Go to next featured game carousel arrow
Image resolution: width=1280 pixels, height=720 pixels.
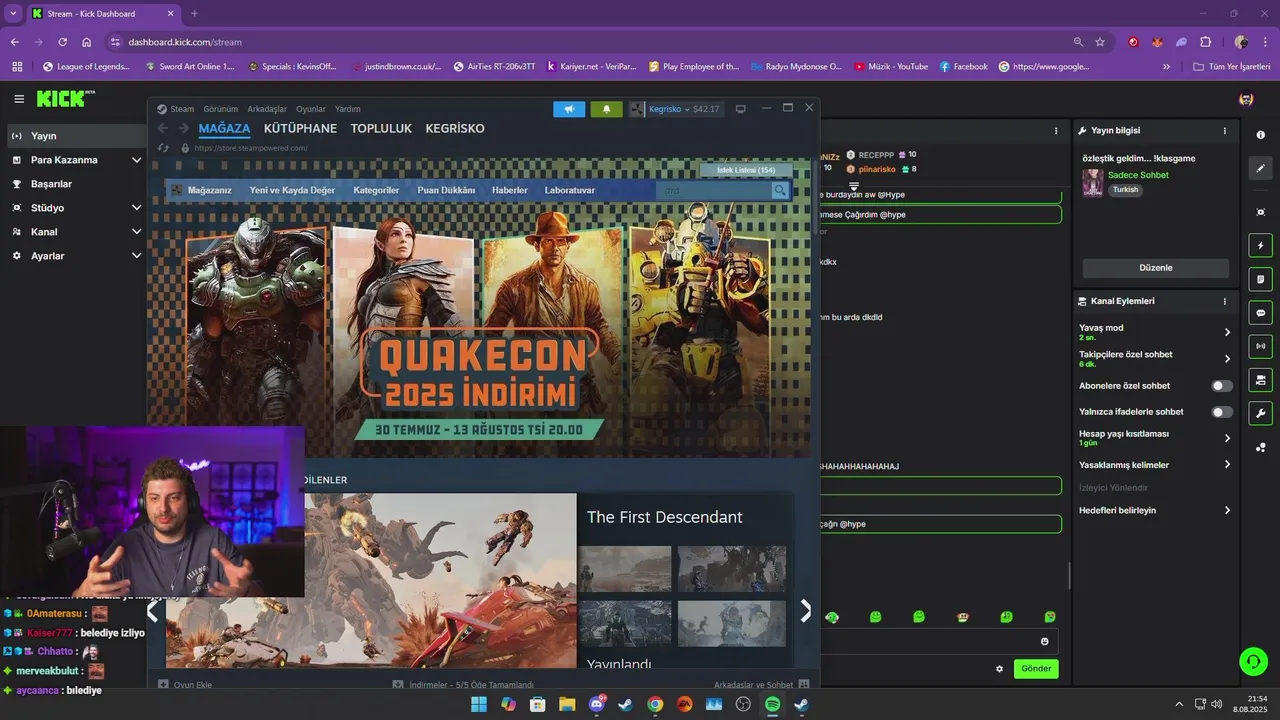click(806, 611)
